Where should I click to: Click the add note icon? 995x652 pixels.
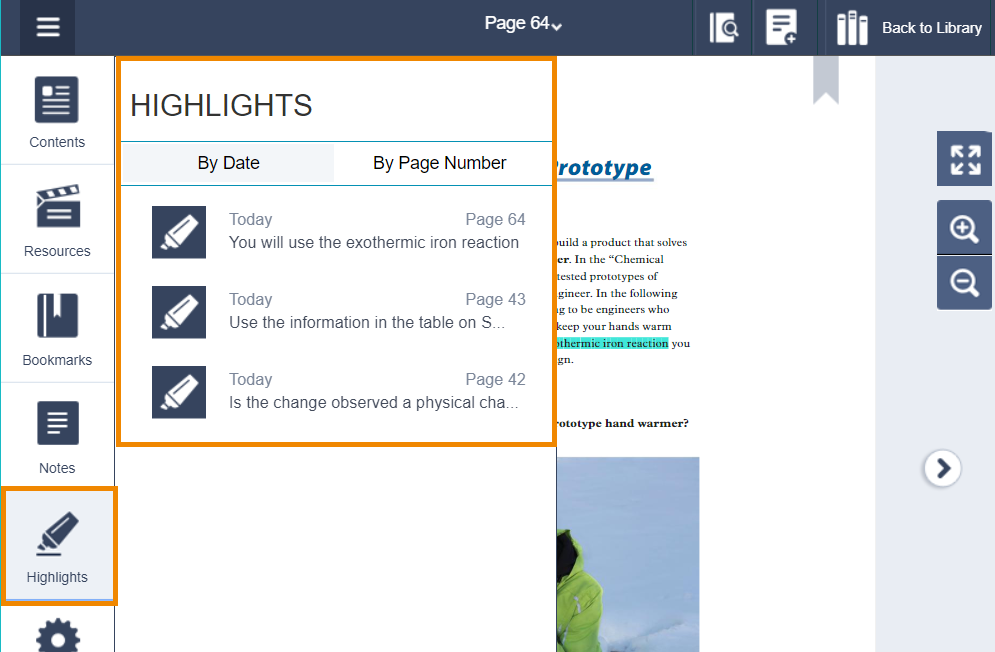click(781, 28)
